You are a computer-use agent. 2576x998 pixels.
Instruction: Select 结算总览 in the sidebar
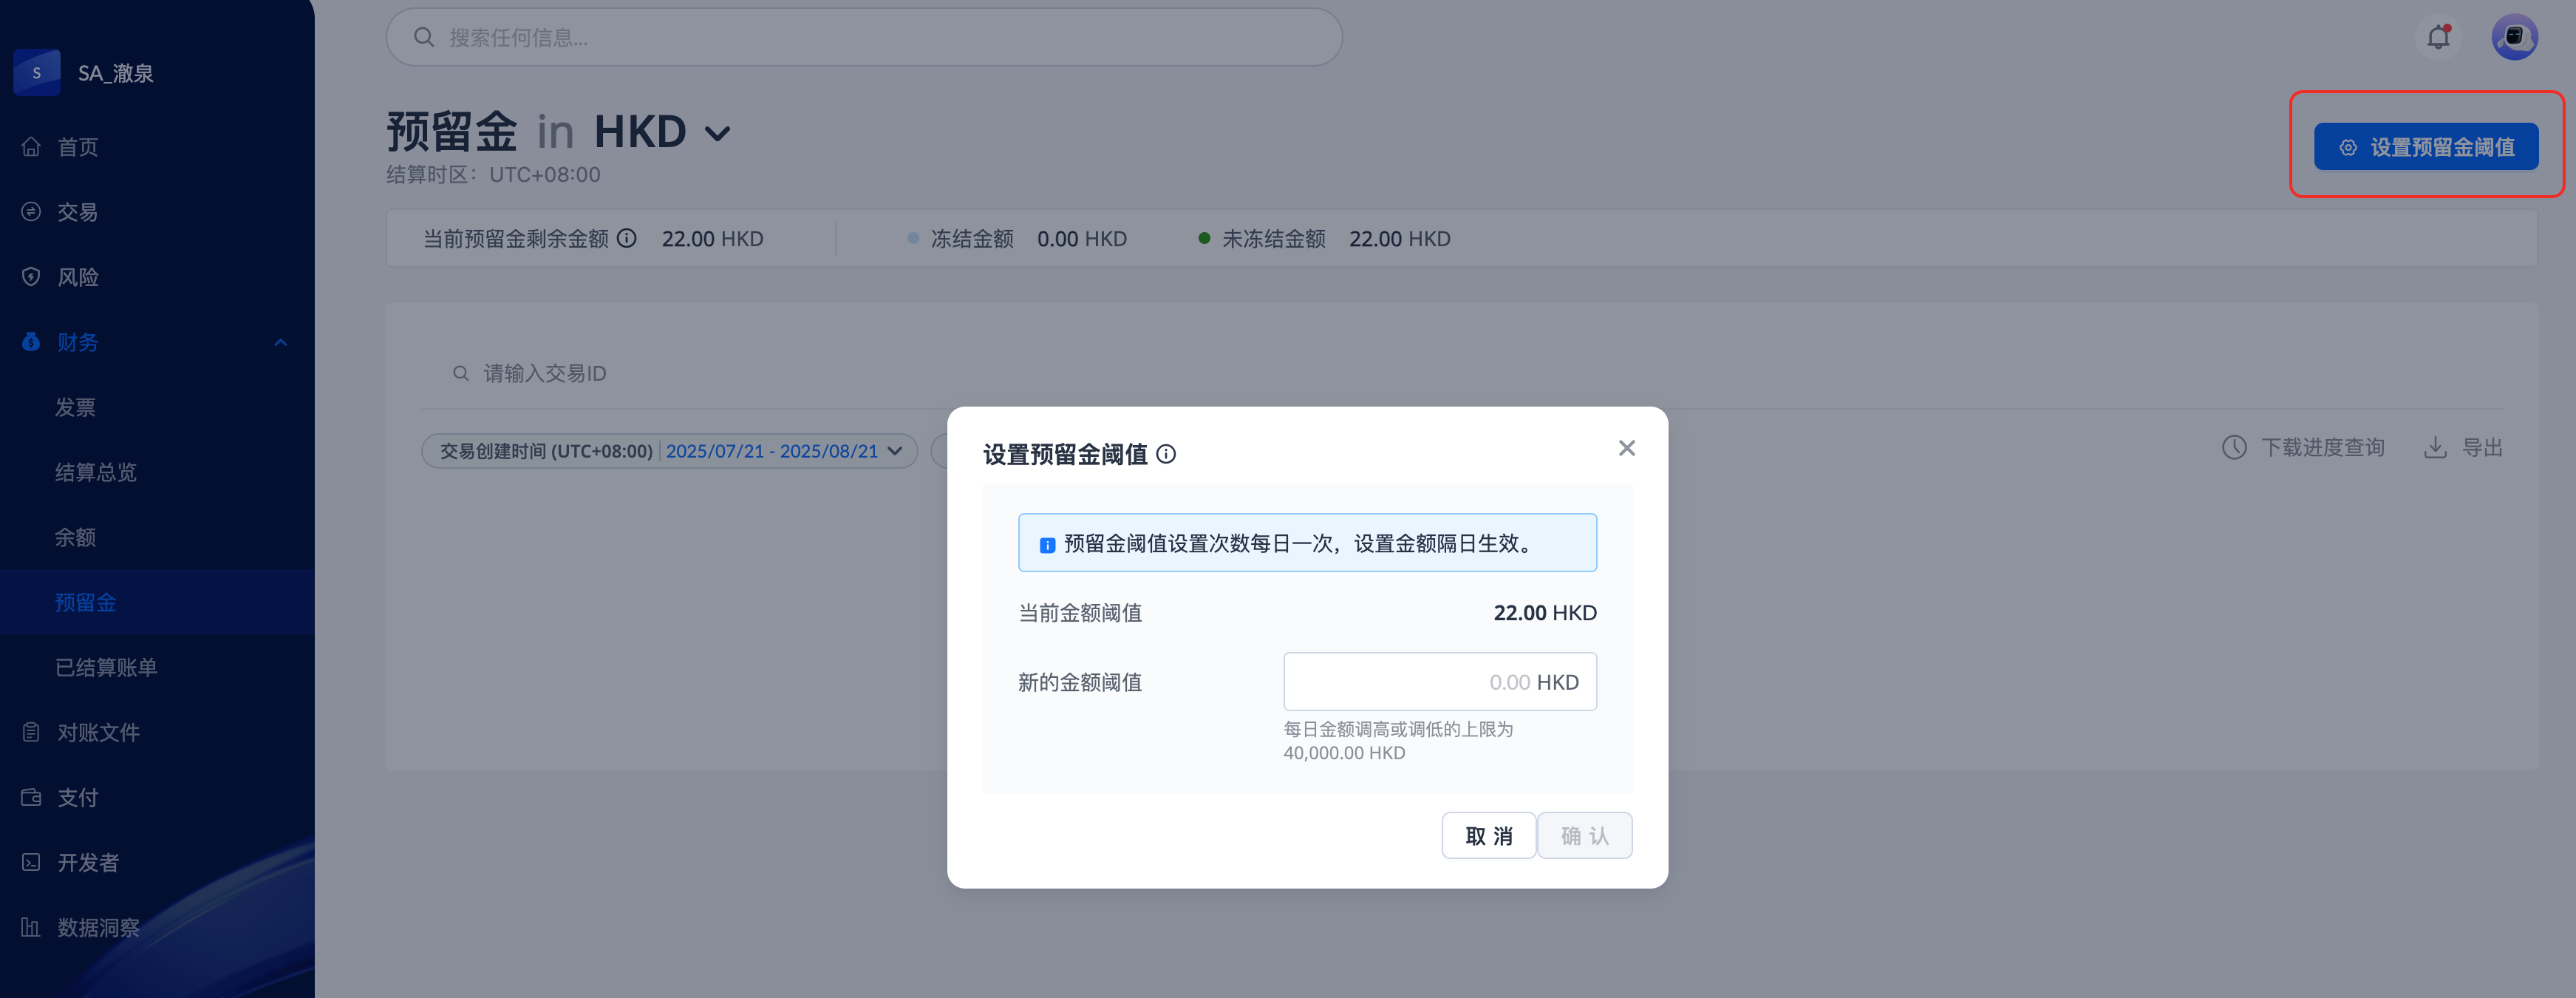click(x=96, y=472)
